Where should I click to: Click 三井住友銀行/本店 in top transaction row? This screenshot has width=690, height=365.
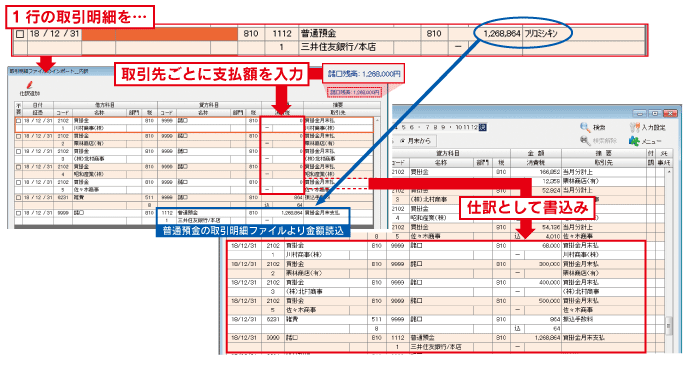[338, 47]
